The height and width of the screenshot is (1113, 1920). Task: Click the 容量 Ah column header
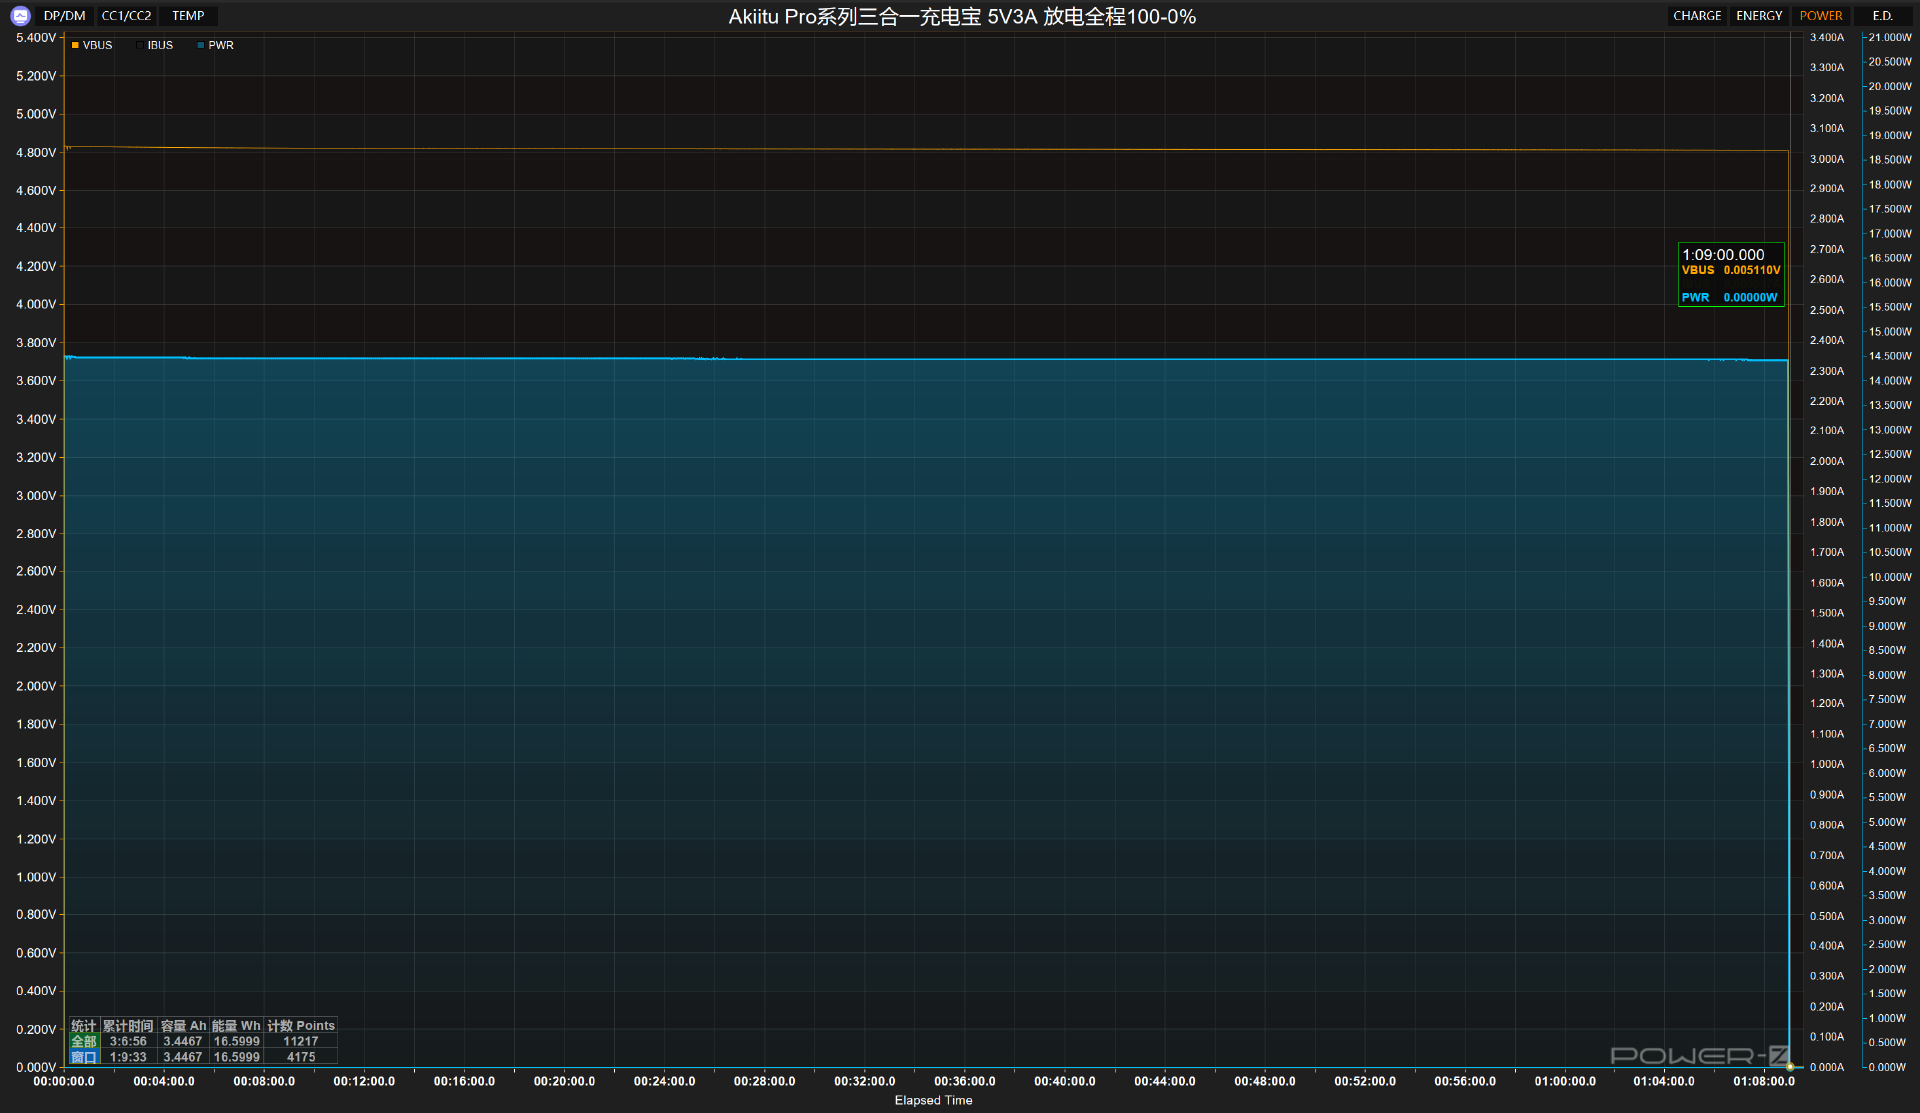[x=183, y=1026]
